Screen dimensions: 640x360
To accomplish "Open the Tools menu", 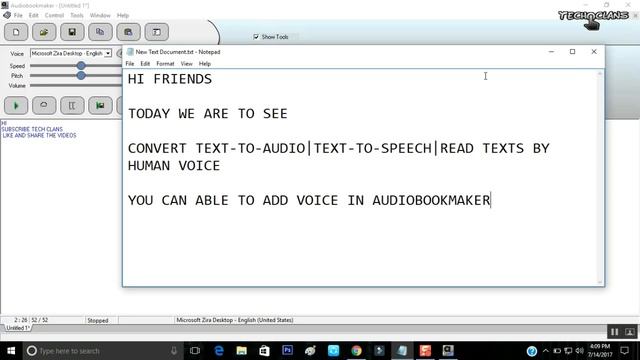I will pyautogui.click(x=77, y=15).
